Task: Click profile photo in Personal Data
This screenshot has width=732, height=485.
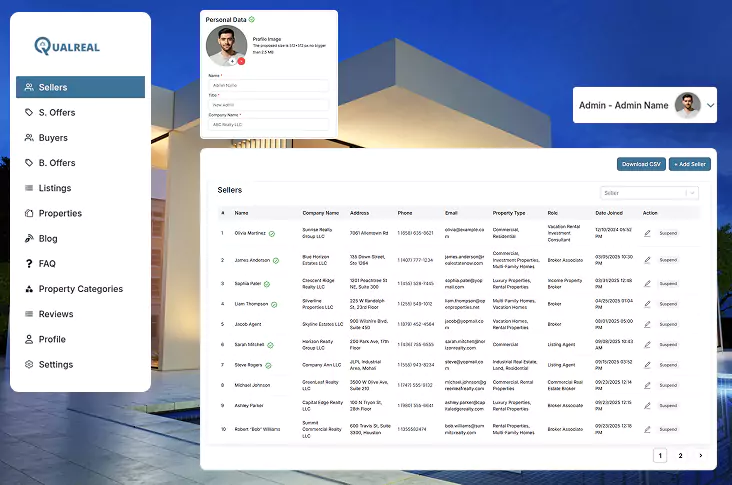Action: [226, 46]
